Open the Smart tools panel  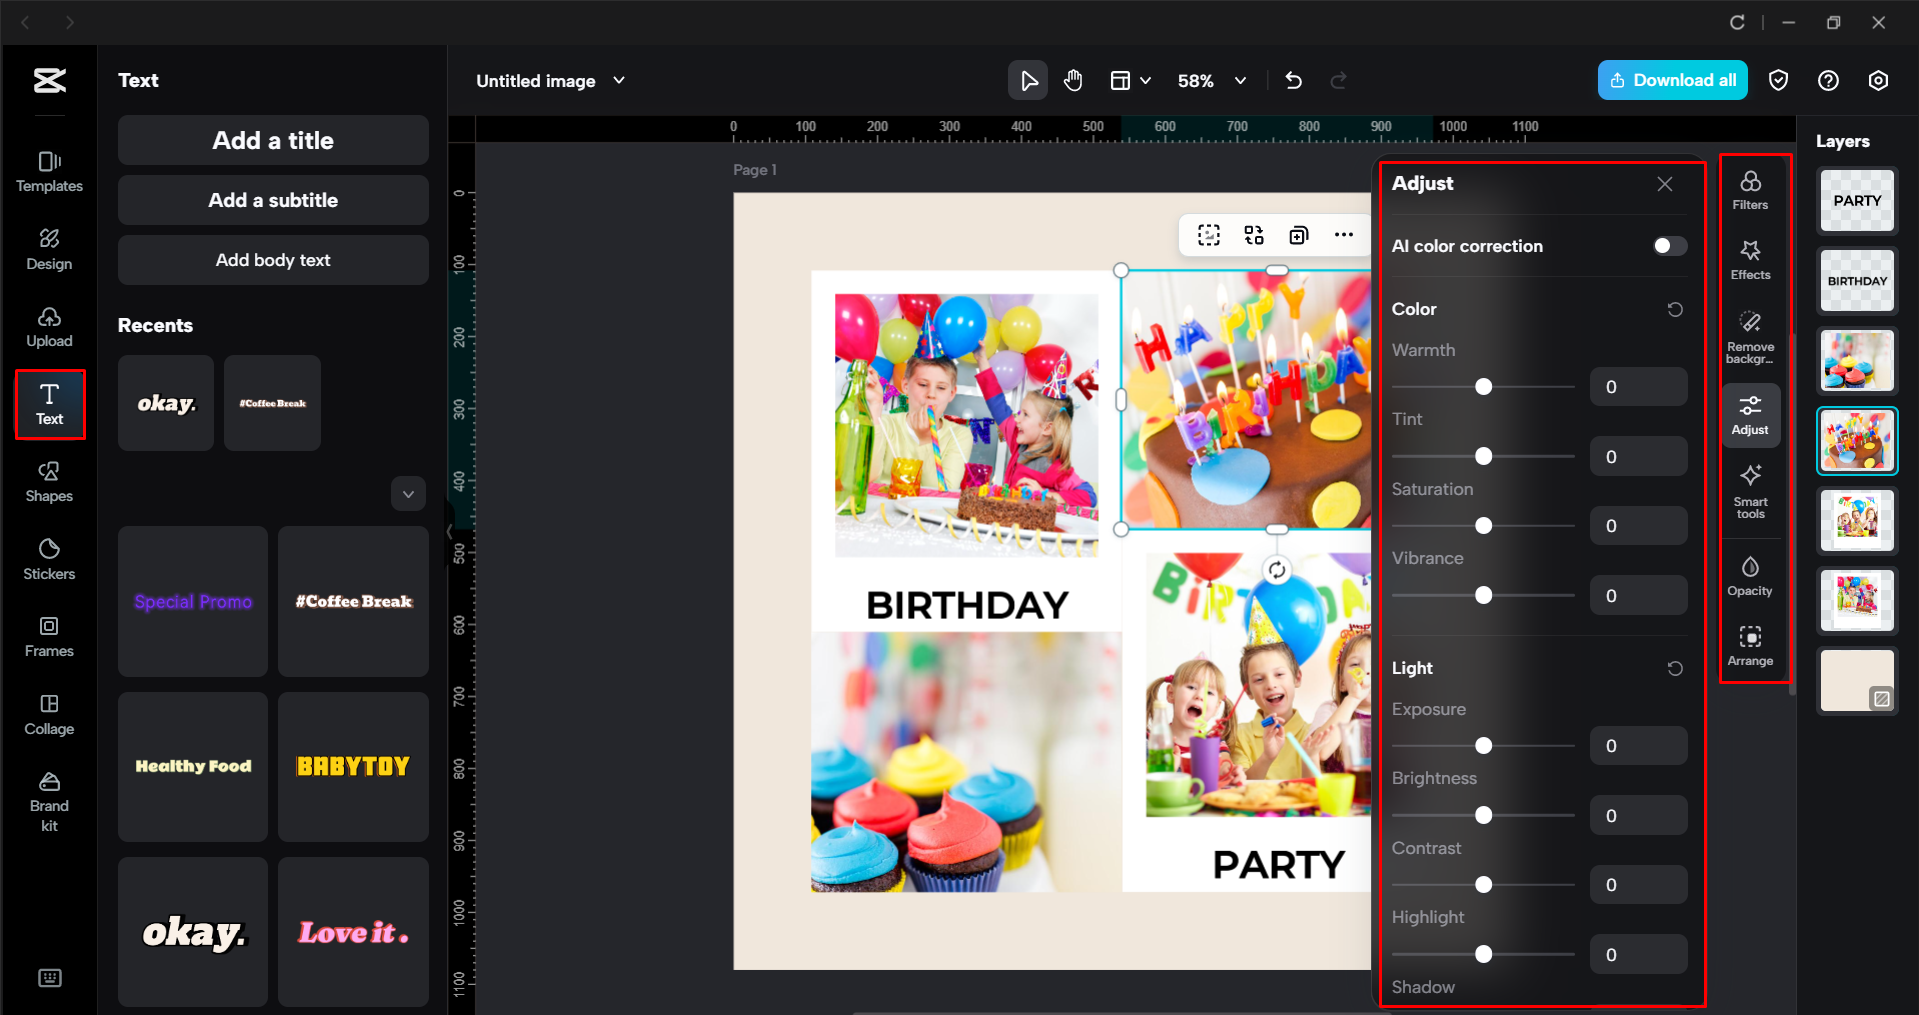(1750, 491)
